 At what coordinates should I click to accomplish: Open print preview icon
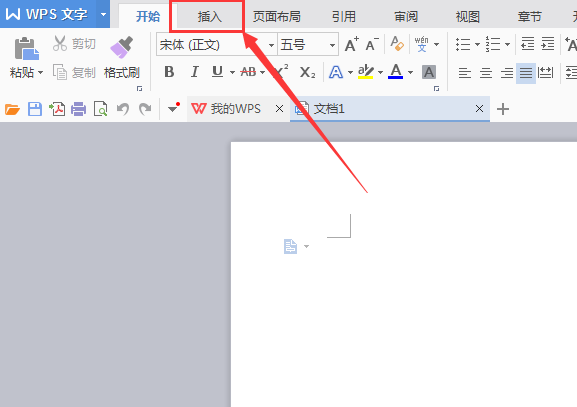coord(100,109)
